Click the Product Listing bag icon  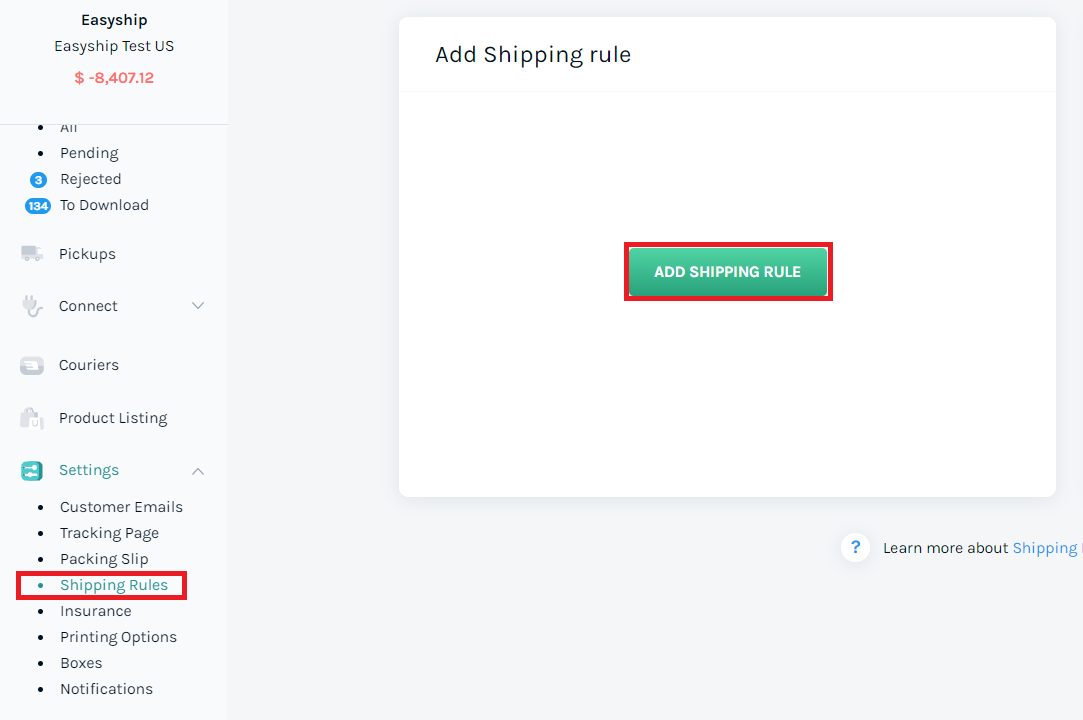[32, 418]
